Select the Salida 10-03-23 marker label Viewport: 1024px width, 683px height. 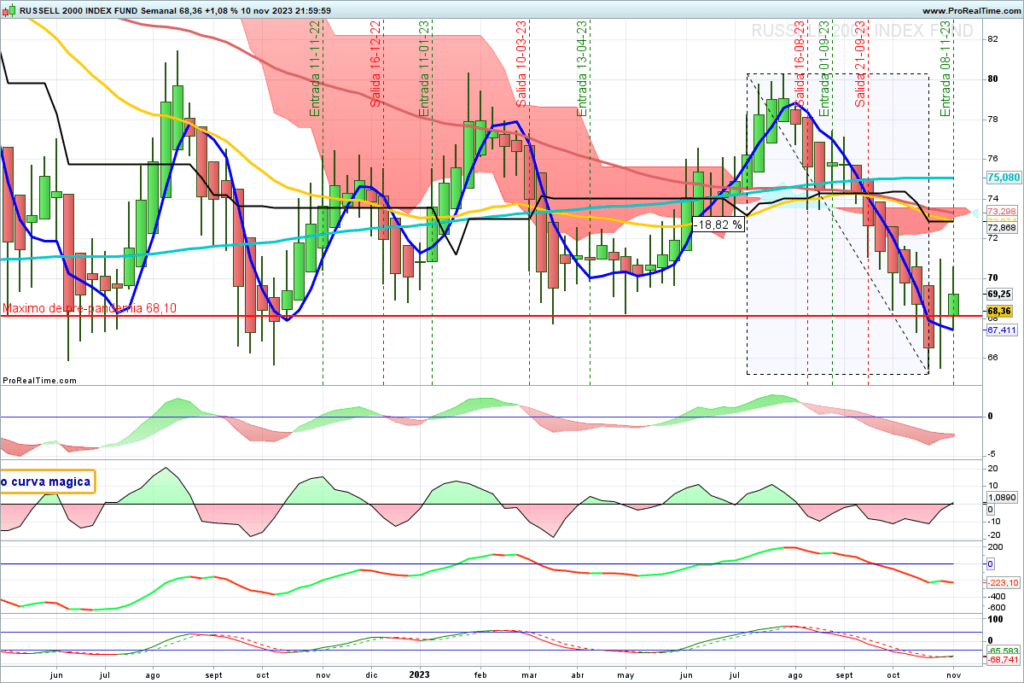click(x=522, y=64)
